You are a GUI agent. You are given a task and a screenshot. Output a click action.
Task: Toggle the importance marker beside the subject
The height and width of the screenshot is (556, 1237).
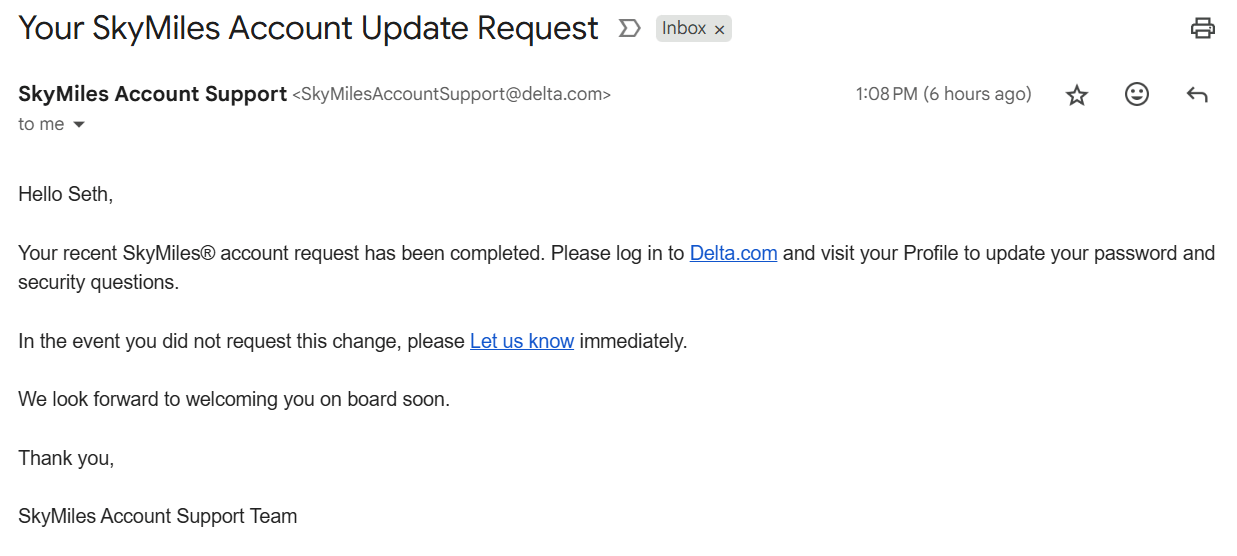(x=629, y=28)
